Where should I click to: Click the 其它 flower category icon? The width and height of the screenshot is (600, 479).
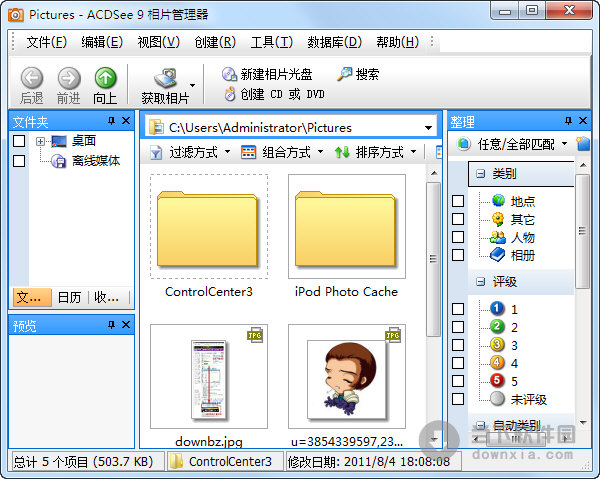(x=498, y=219)
